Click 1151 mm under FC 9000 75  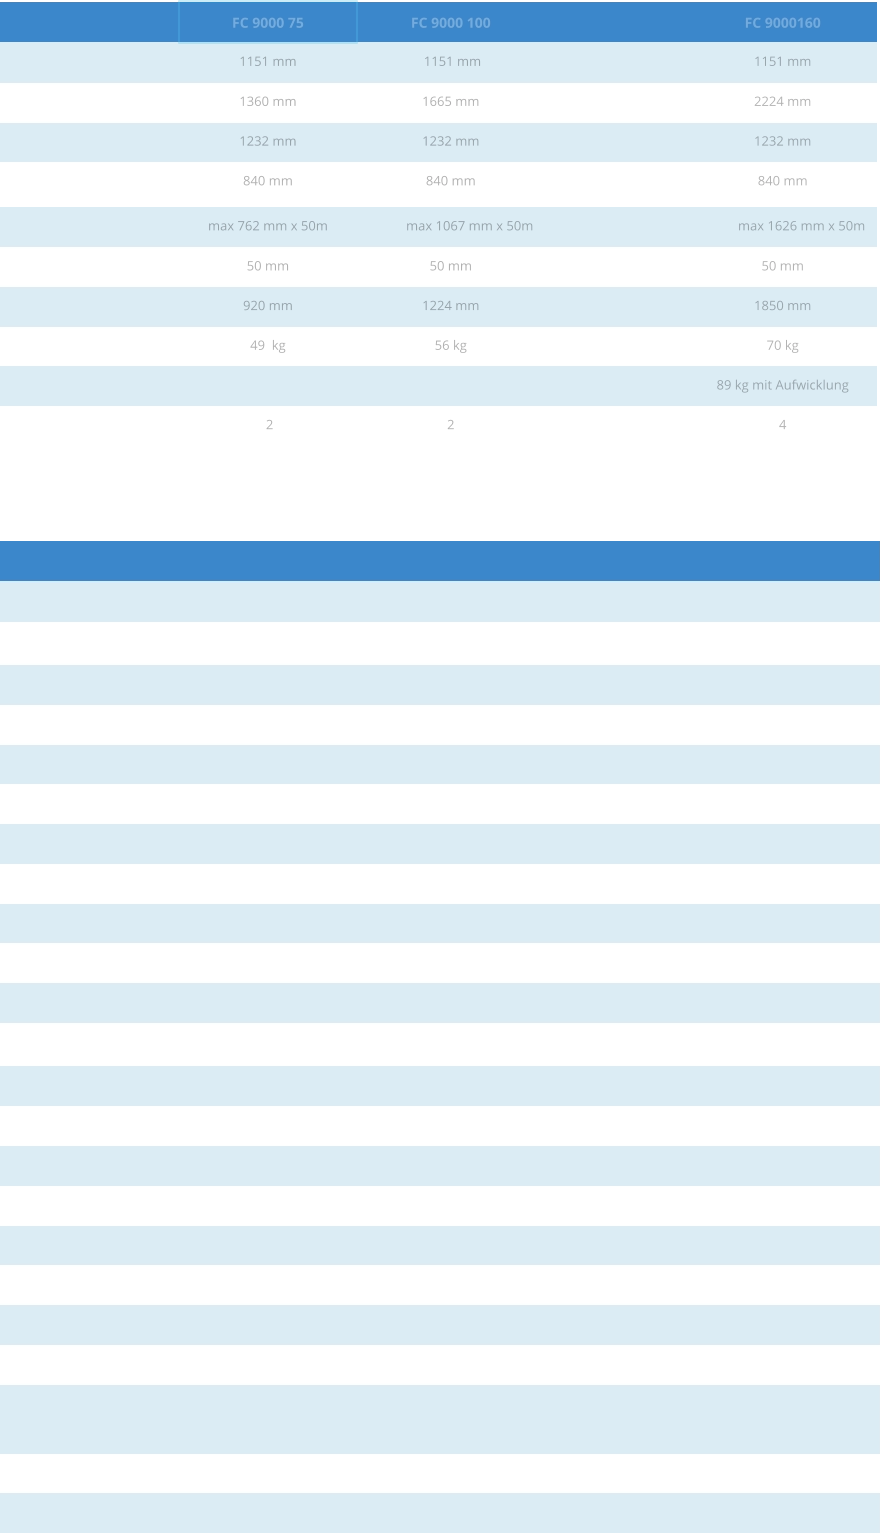pos(268,62)
